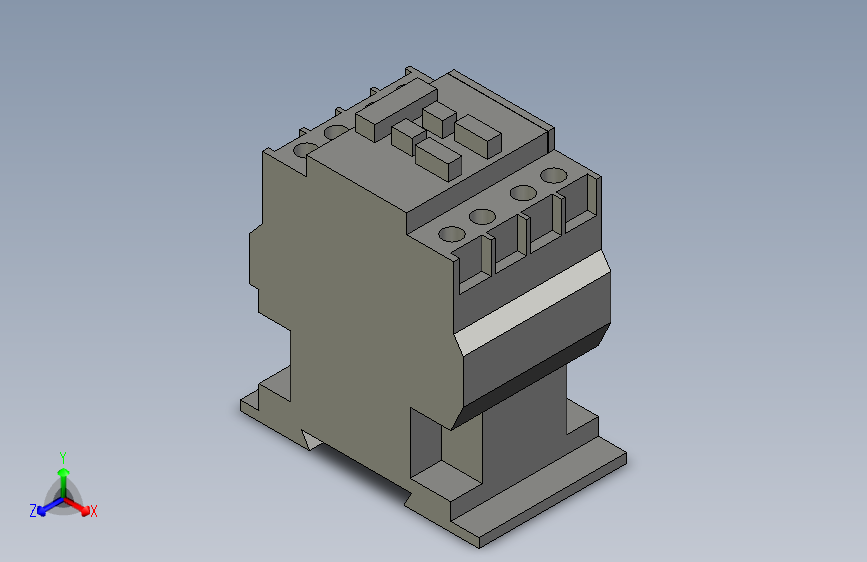This screenshot has height=562, width=867.
Task: Click the green Y axis arrow
Action: click(64, 483)
